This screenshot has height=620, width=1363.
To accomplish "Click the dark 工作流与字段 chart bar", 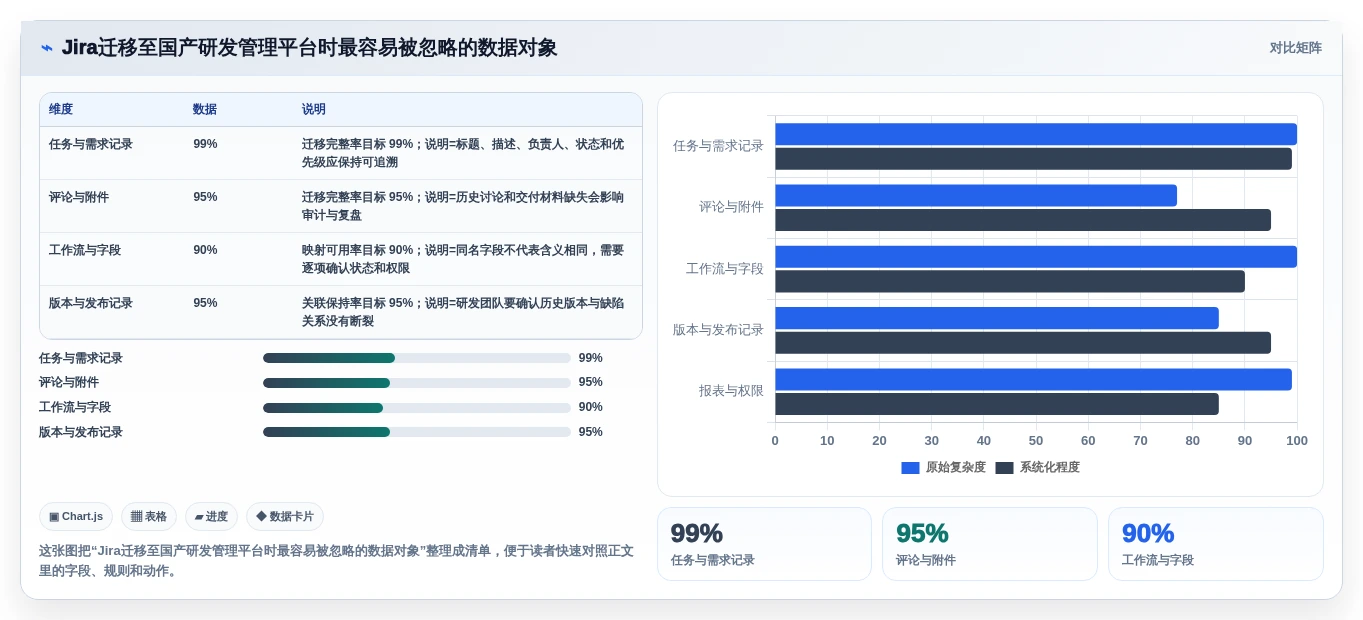I will (x=1010, y=281).
